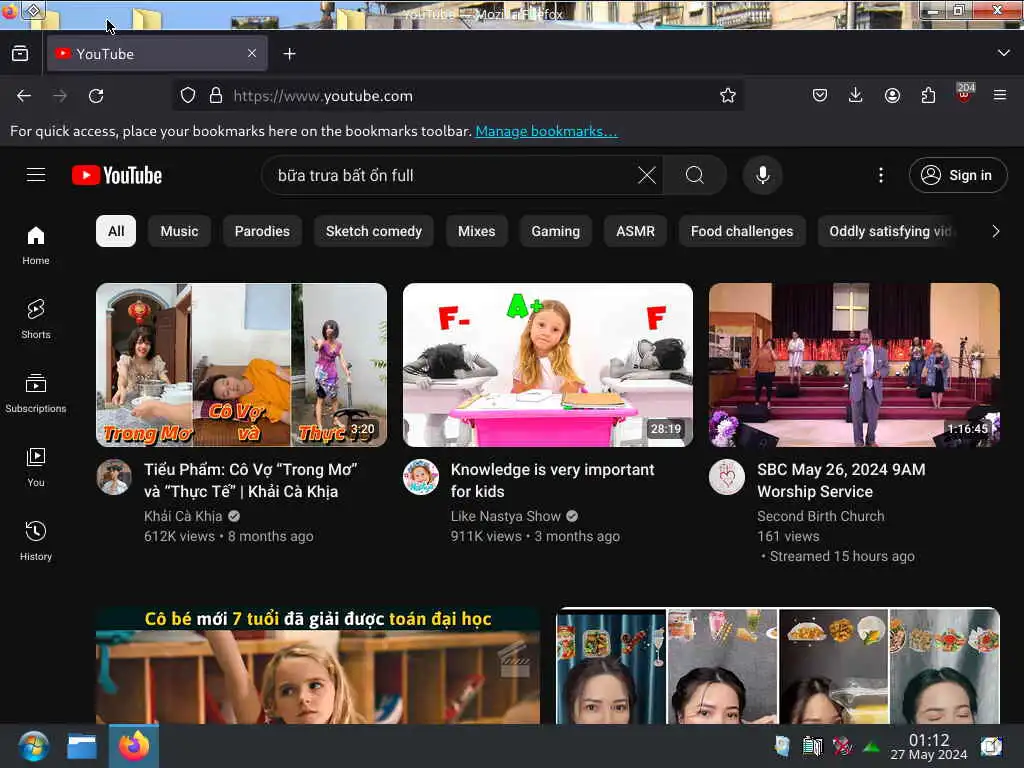The width and height of the screenshot is (1024, 768).
Task: Open the You section in sidebar
Action: (x=36, y=467)
